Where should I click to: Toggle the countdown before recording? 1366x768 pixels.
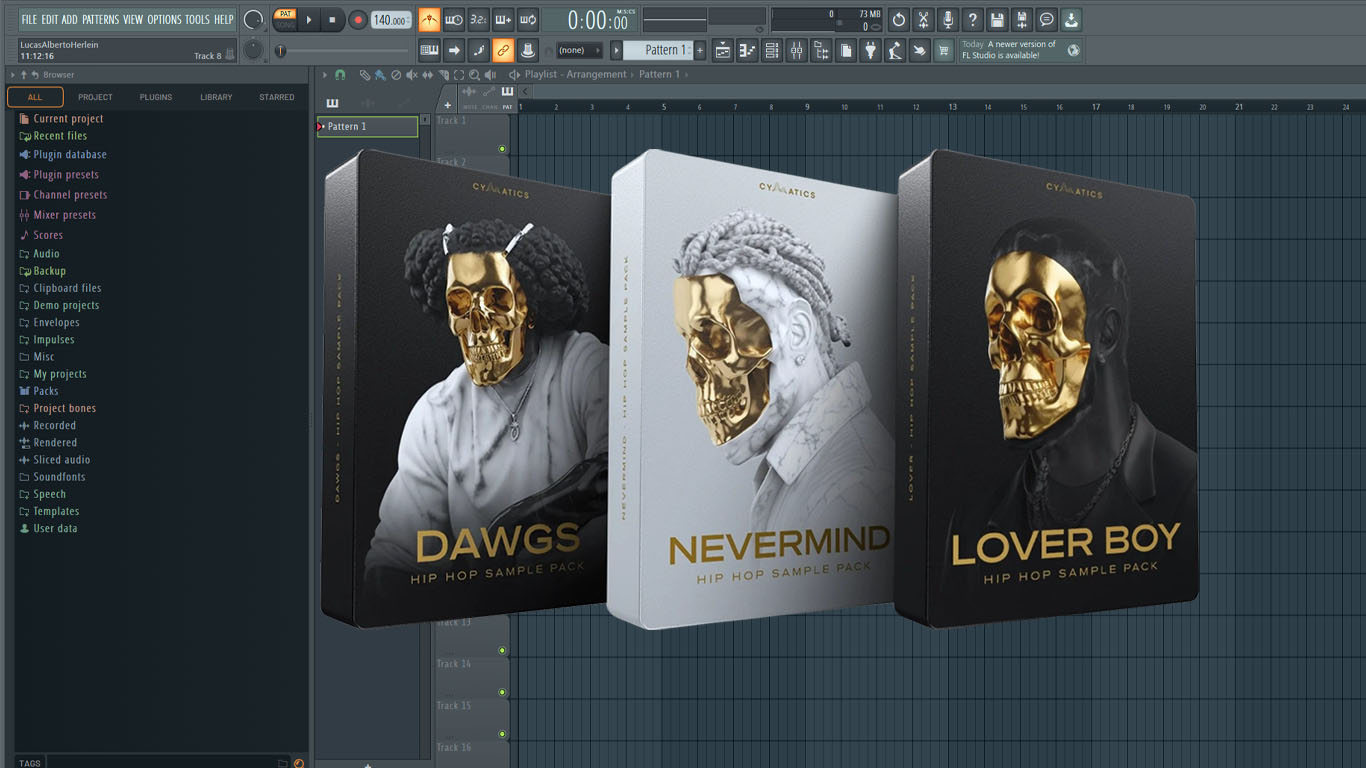click(479, 19)
